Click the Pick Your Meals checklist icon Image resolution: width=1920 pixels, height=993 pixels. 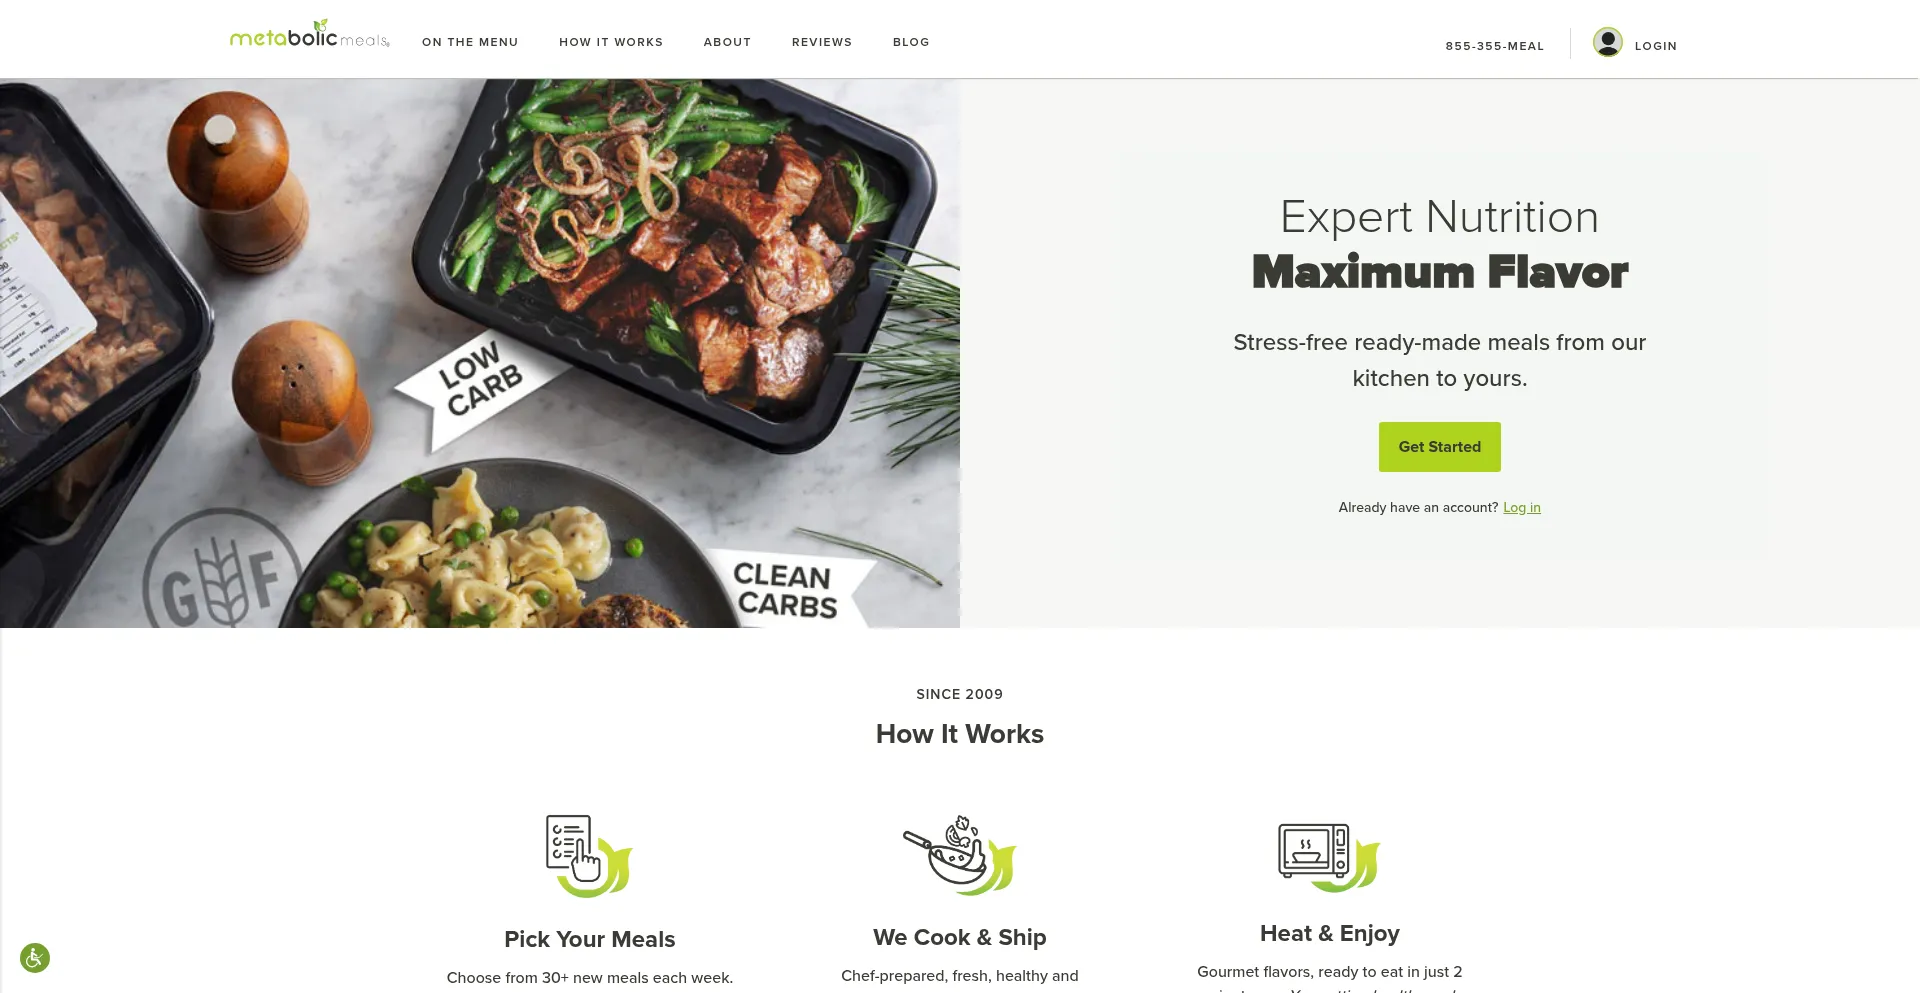click(x=589, y=856)
